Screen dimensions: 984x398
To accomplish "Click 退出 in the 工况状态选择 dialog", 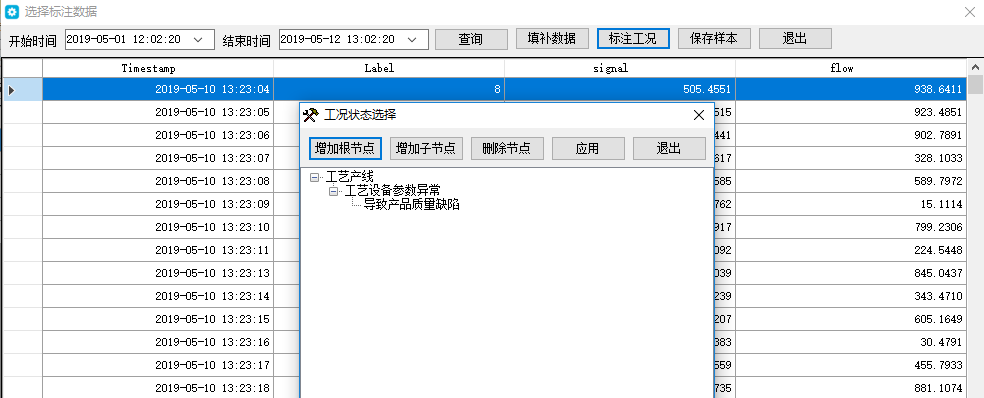I will pyautogui.click(x=669, y=149).
